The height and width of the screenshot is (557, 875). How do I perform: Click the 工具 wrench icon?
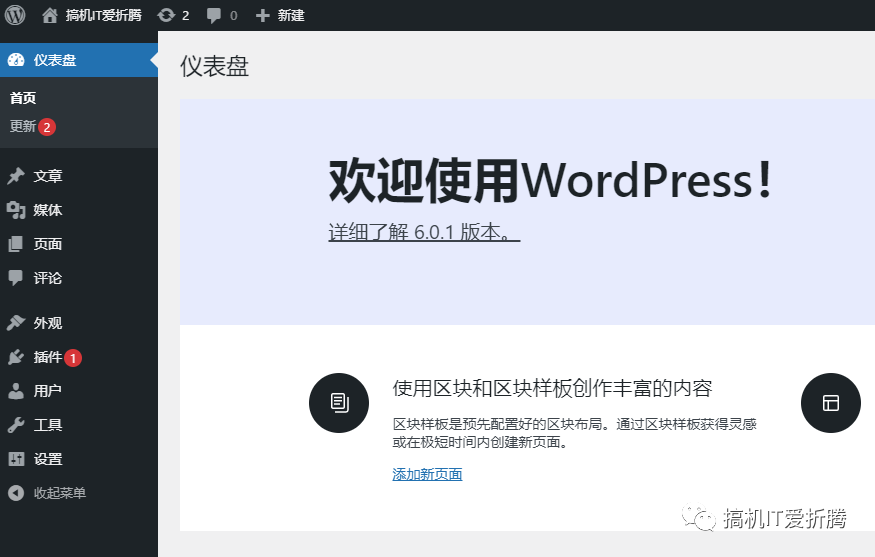tap(16, 425)
